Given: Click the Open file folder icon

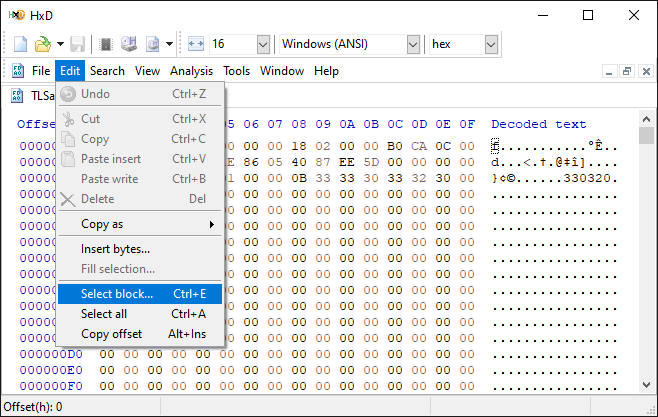Looking at the screenshot, I should 42,44.
